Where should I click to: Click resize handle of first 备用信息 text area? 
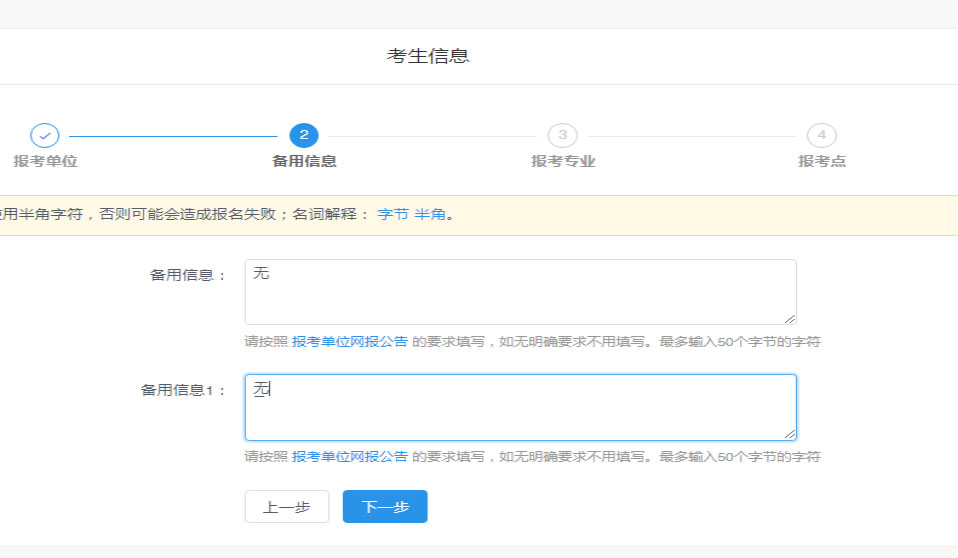(x=790, y=318)
